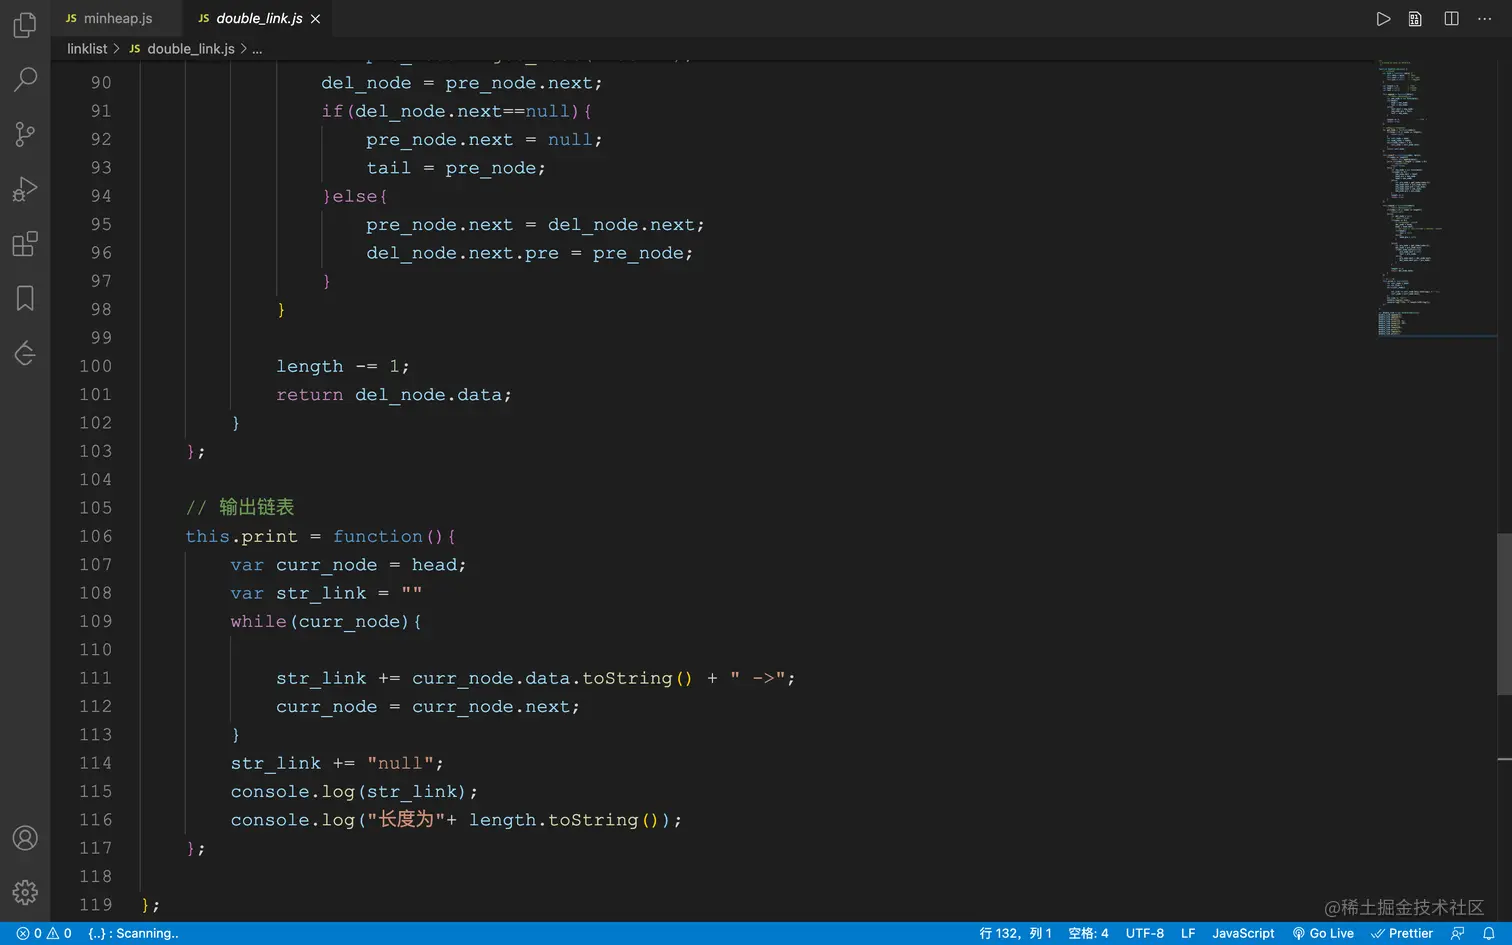Click line number 100 in the gutter
This screenshot has width=1512, height=945.
pos(96,366)
